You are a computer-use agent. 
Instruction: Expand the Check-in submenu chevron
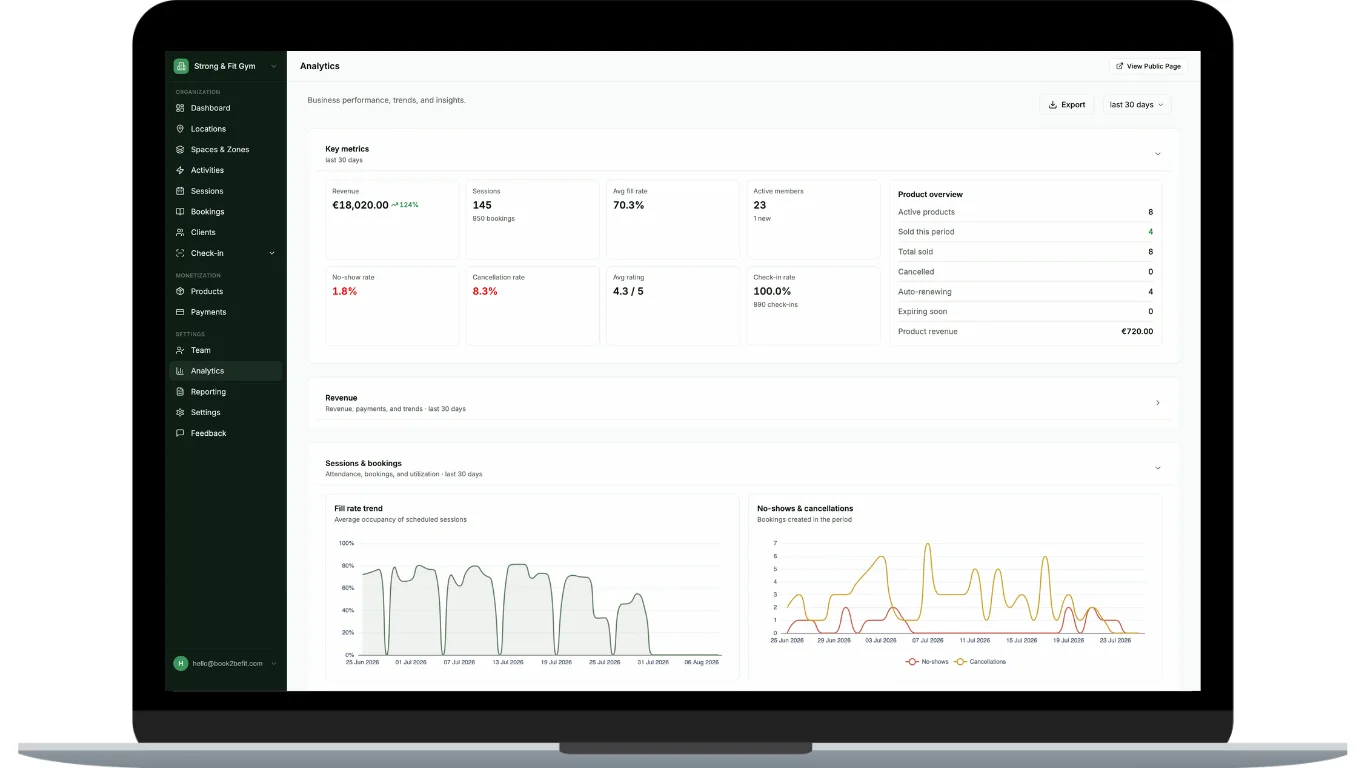click(x=272, y=253)
